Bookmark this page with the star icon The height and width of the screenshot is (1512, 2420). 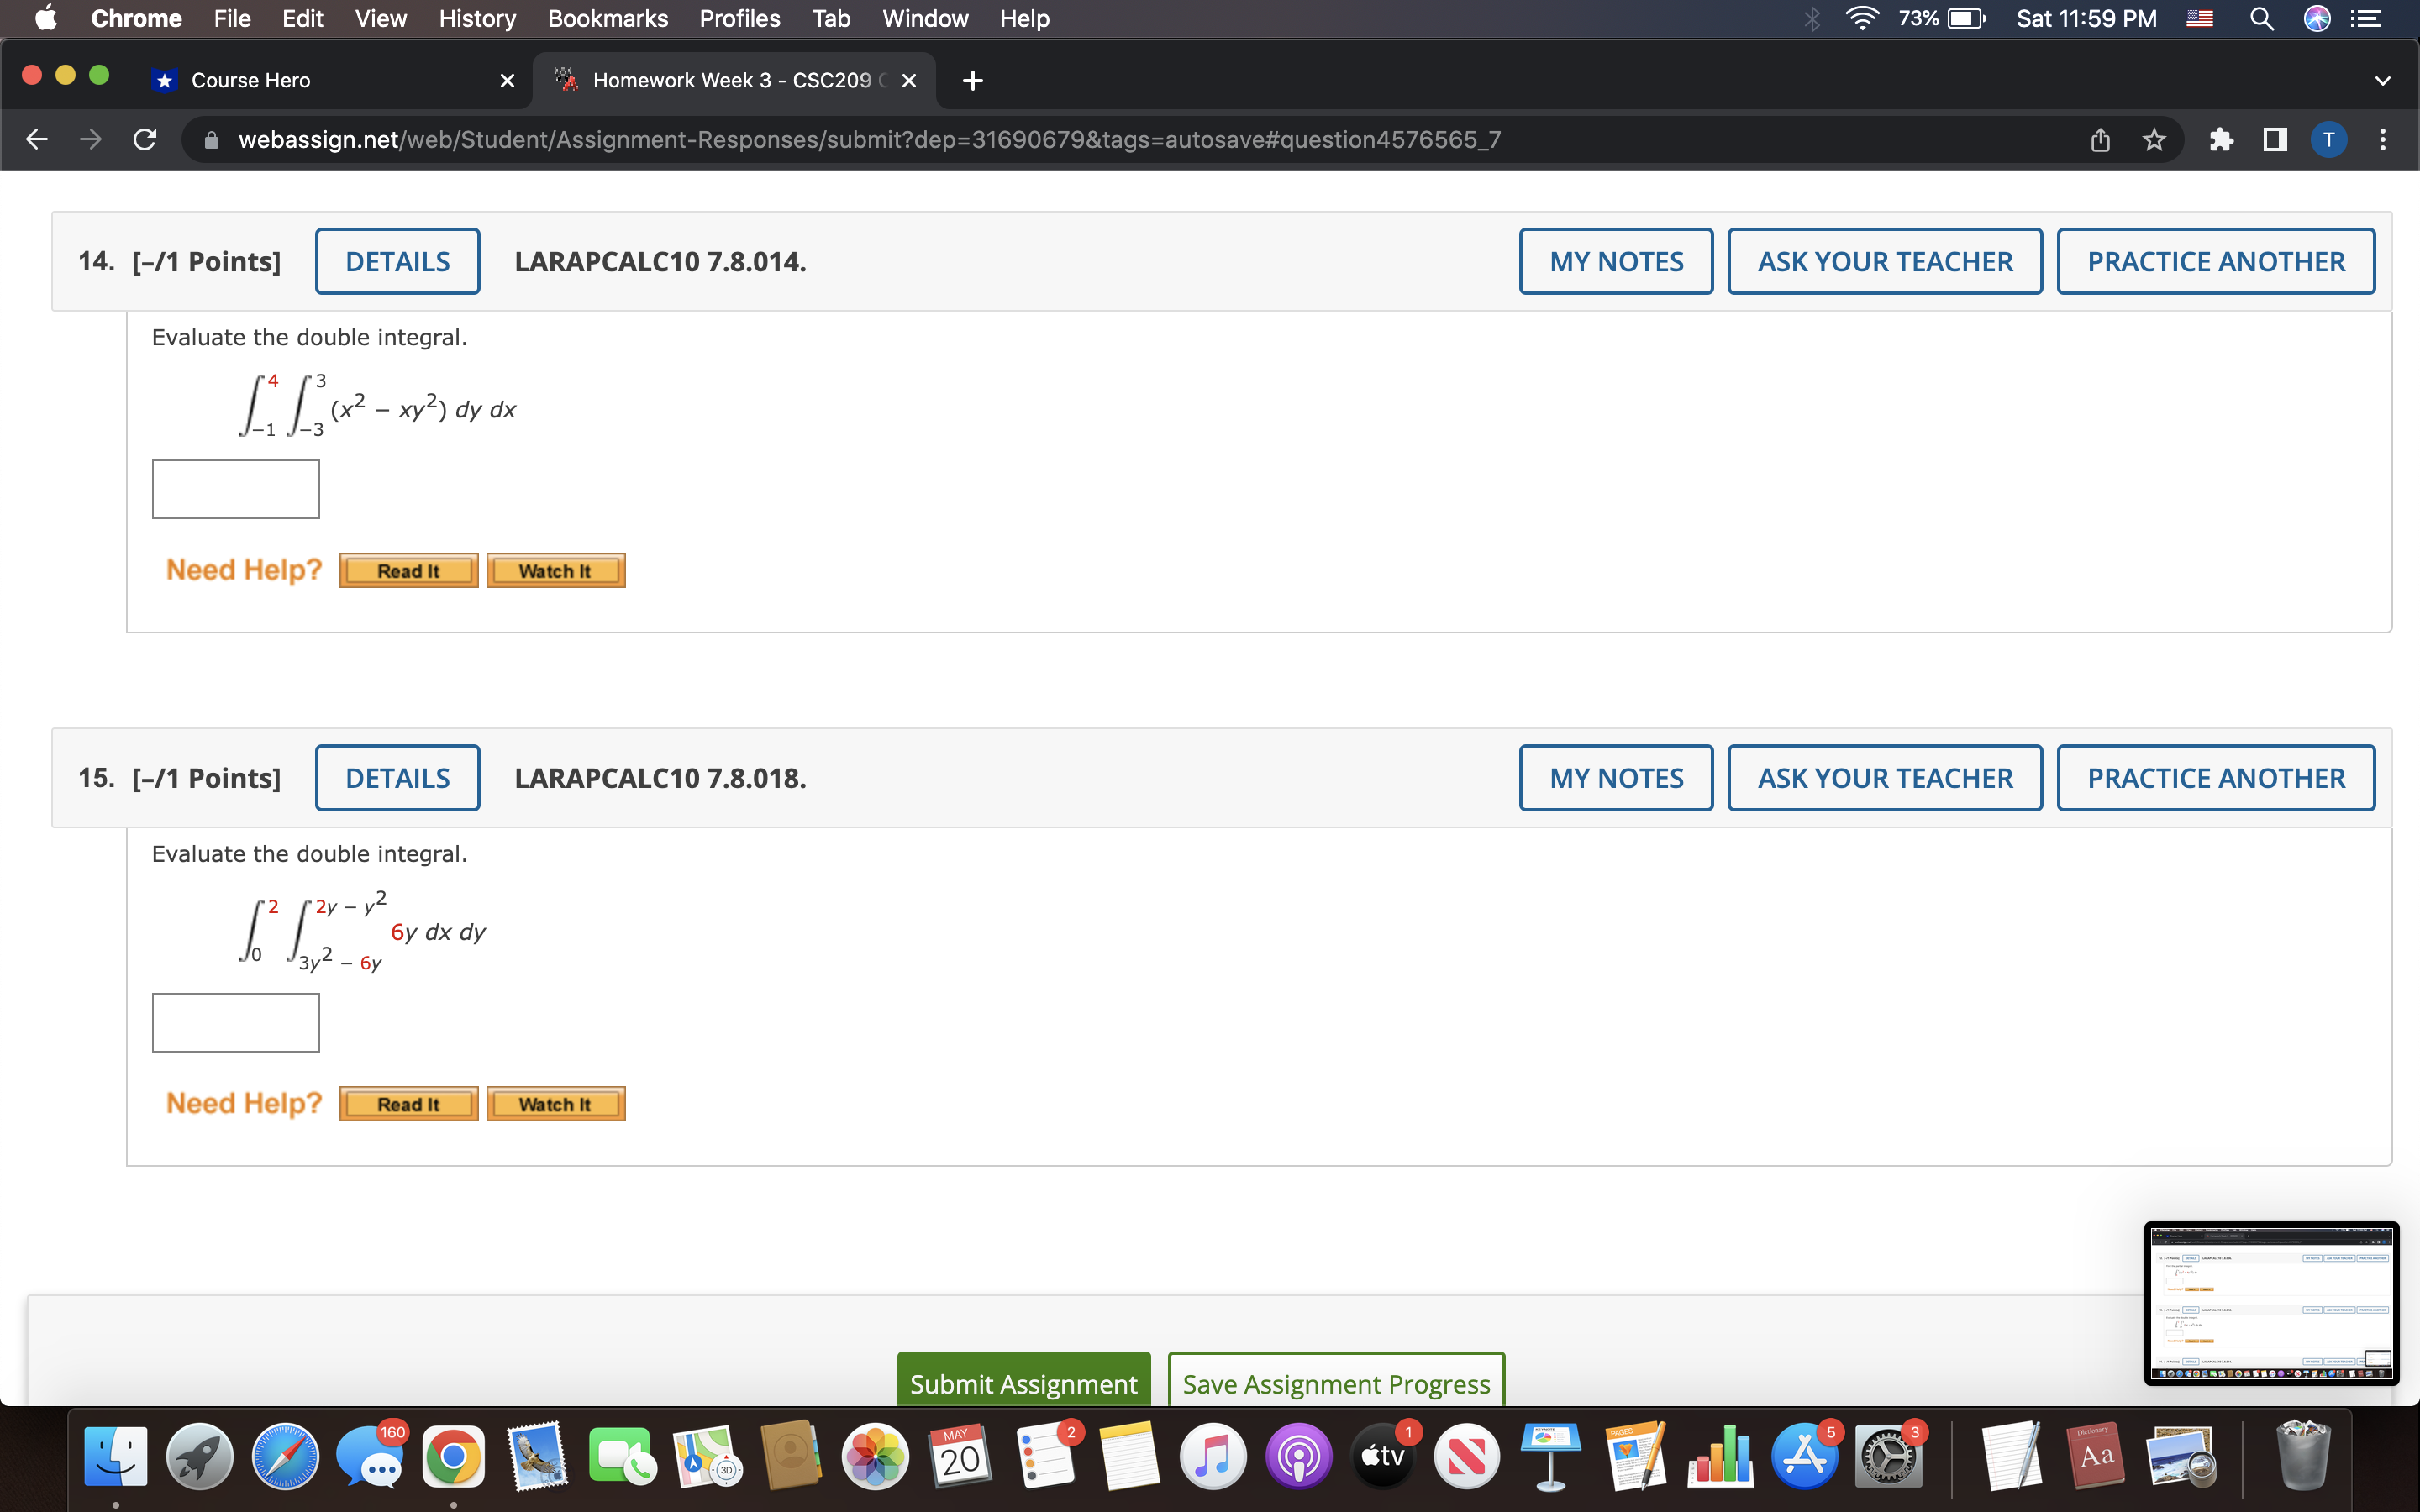[2152, 139]
